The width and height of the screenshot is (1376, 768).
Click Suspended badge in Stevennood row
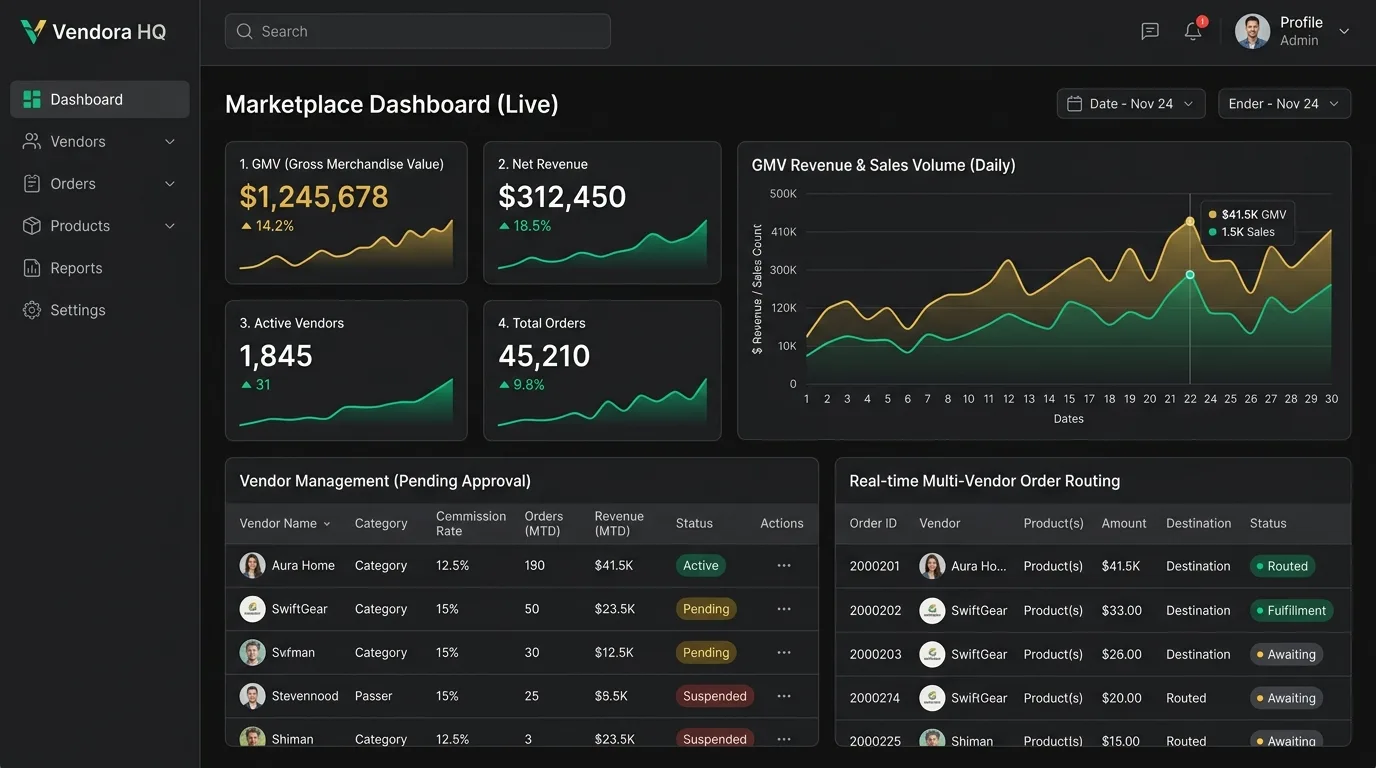(x=715, y=696)
